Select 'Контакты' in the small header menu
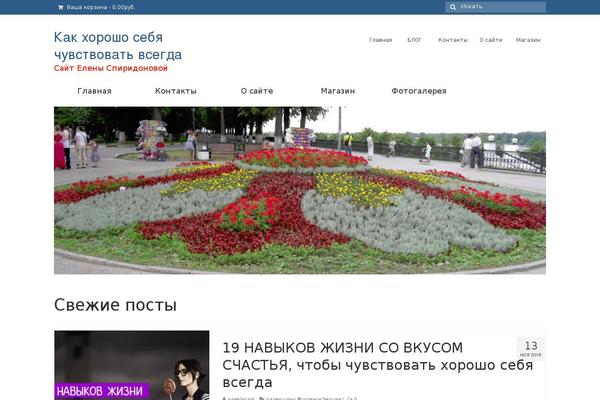This screenshot has width=600, height=400. pos(453,40)
